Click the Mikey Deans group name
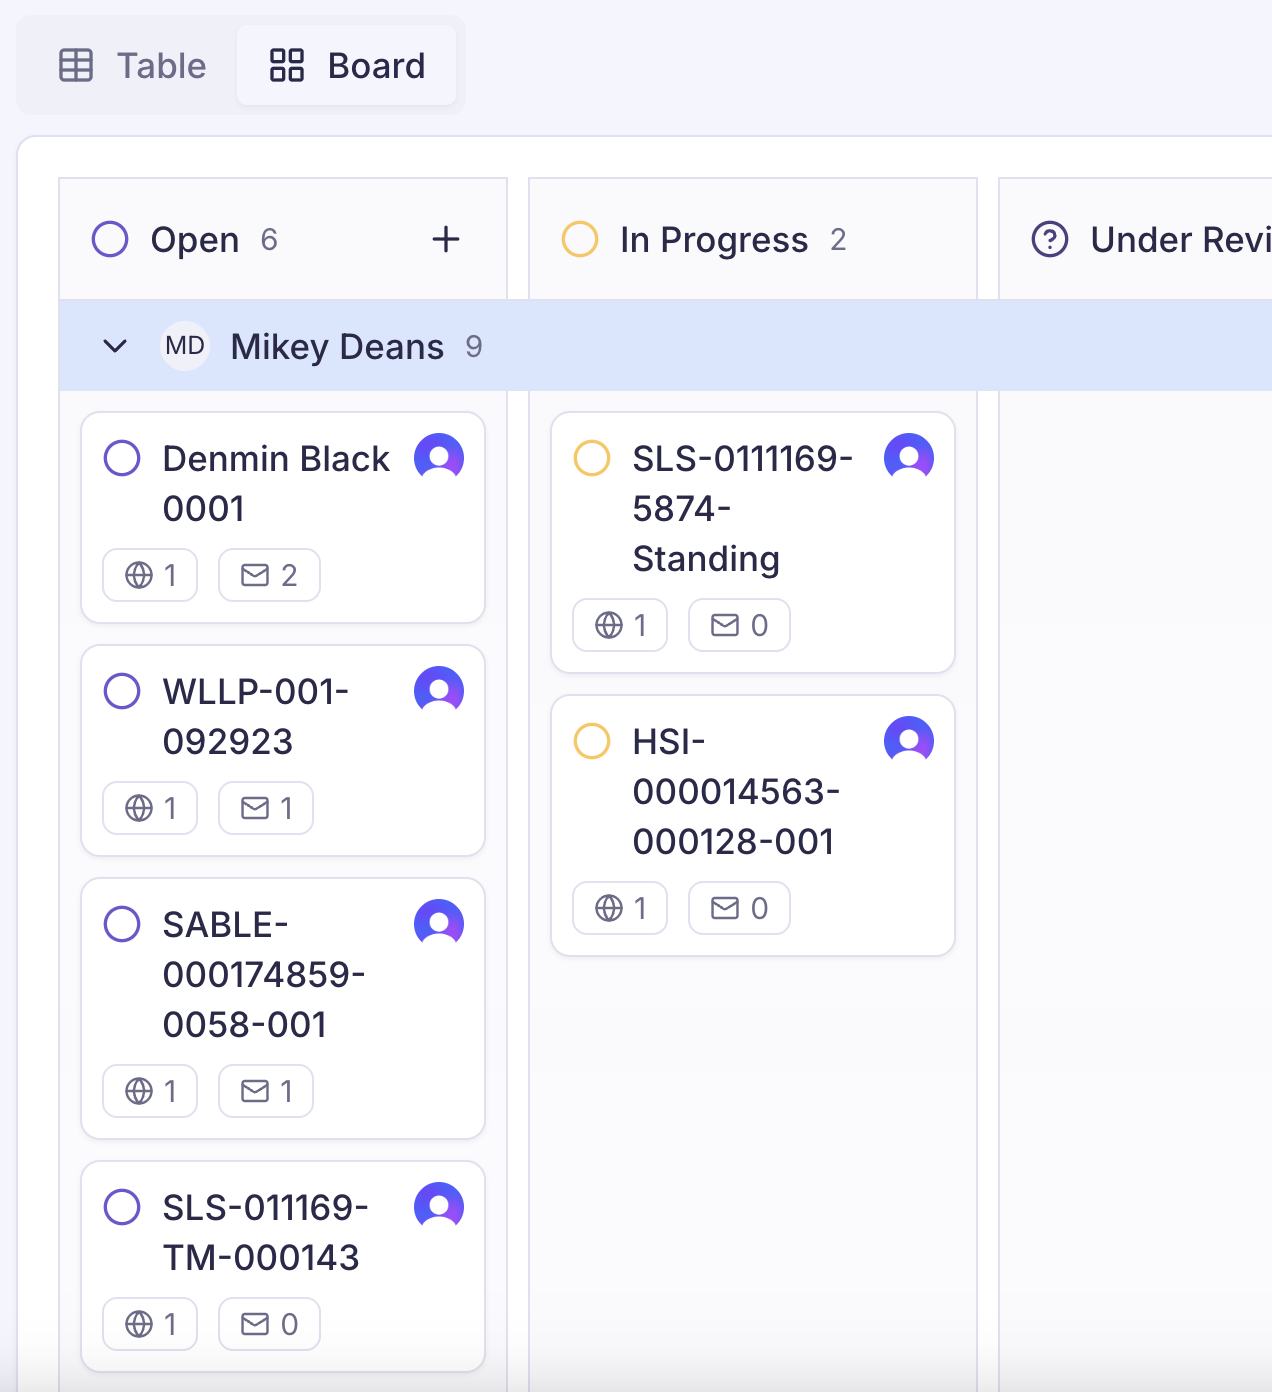Screen dimensions: 1272x1392 coord(337,347)
